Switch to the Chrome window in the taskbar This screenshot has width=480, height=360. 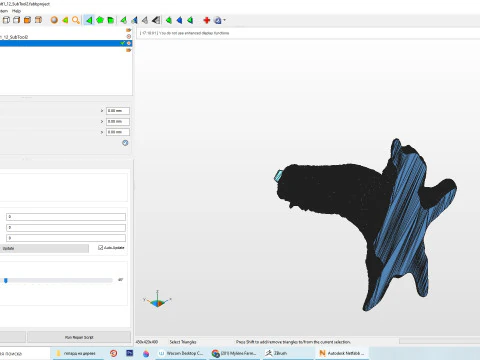(x=235, y=353)
